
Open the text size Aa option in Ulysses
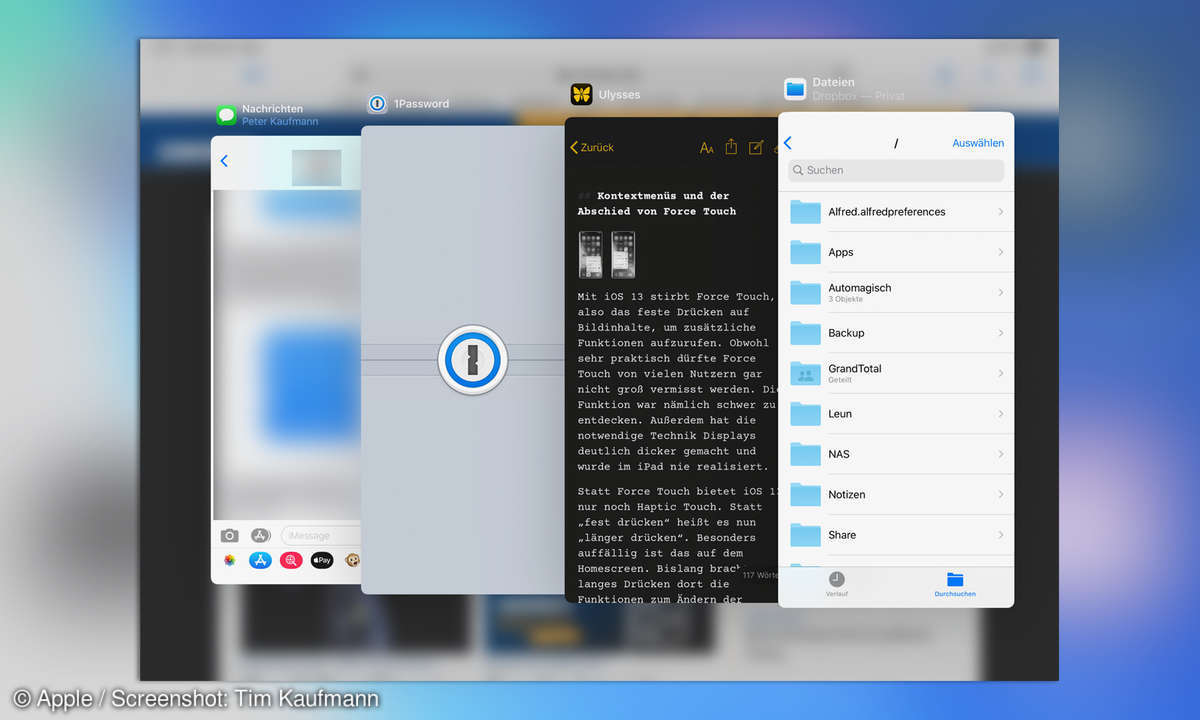[707, 148]
